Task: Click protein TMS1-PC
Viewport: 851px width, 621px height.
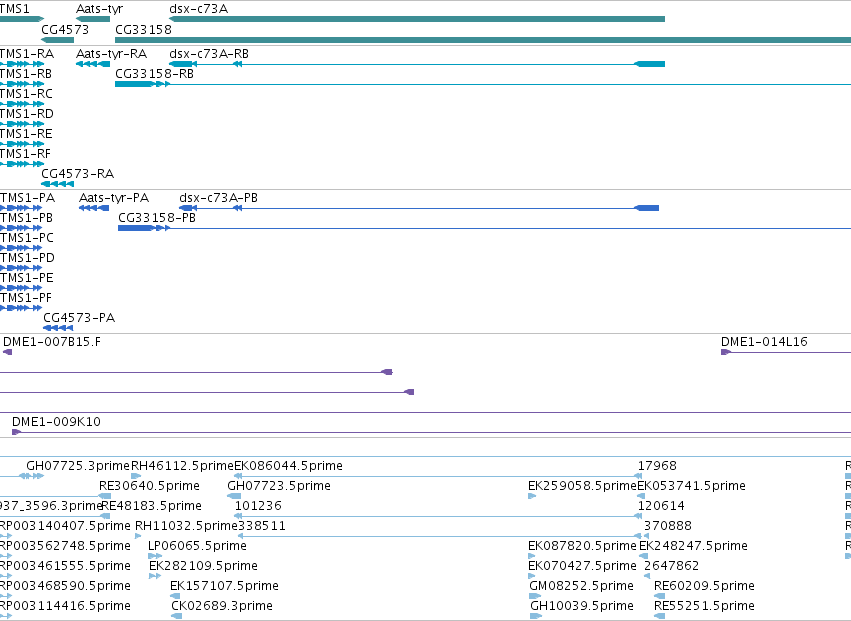Action: tap(27, 238)
